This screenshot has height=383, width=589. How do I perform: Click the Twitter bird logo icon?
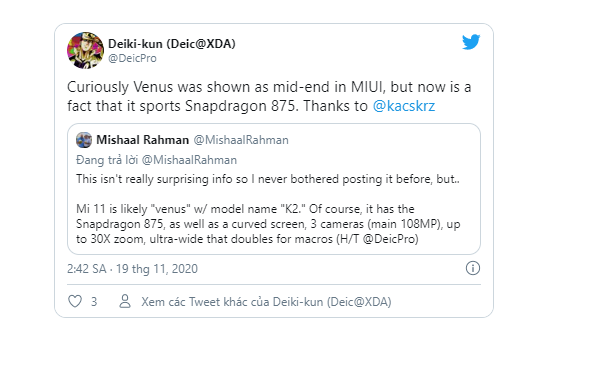point(471,42)
